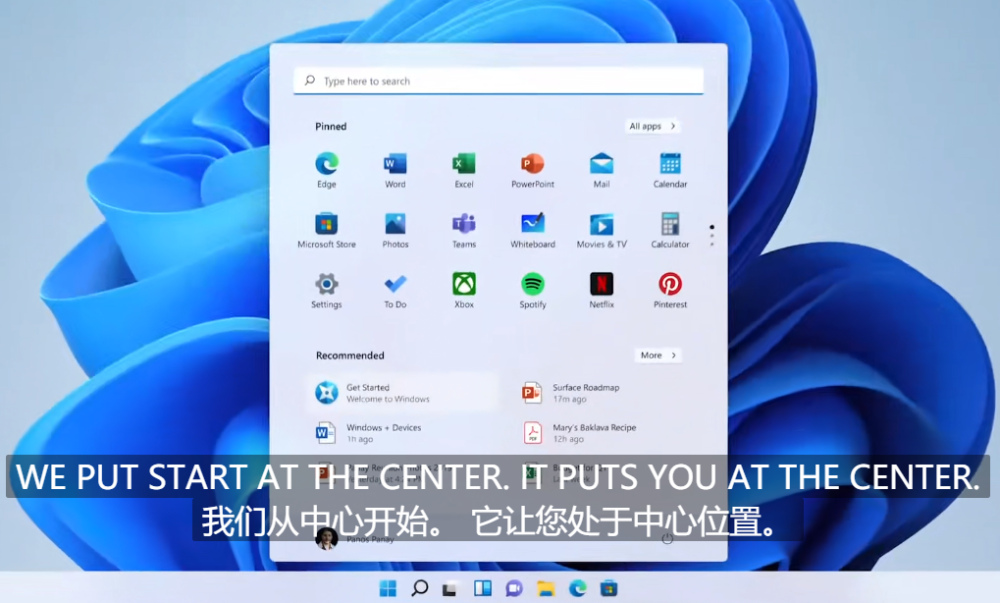Viewport: 1000px width, 603px height.
Task: Open the power options button
Action: 666,536
